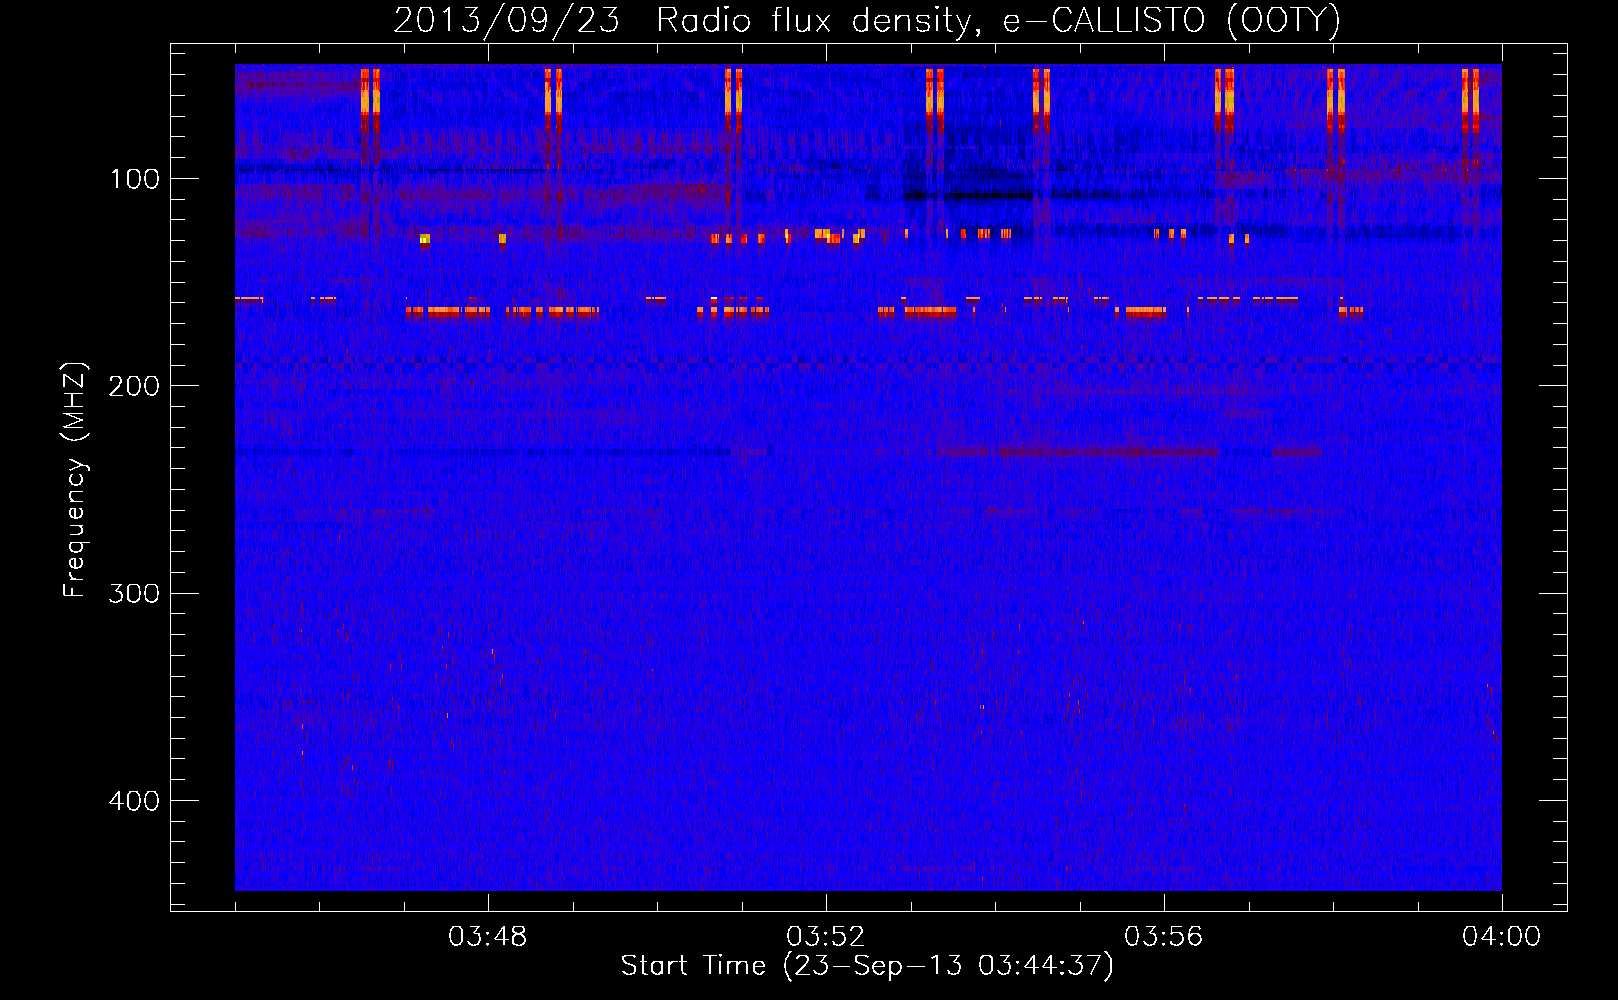Click the 400 frequency tick label
The height and width of the screenshot is (1000, 1618).
(134, 801)
